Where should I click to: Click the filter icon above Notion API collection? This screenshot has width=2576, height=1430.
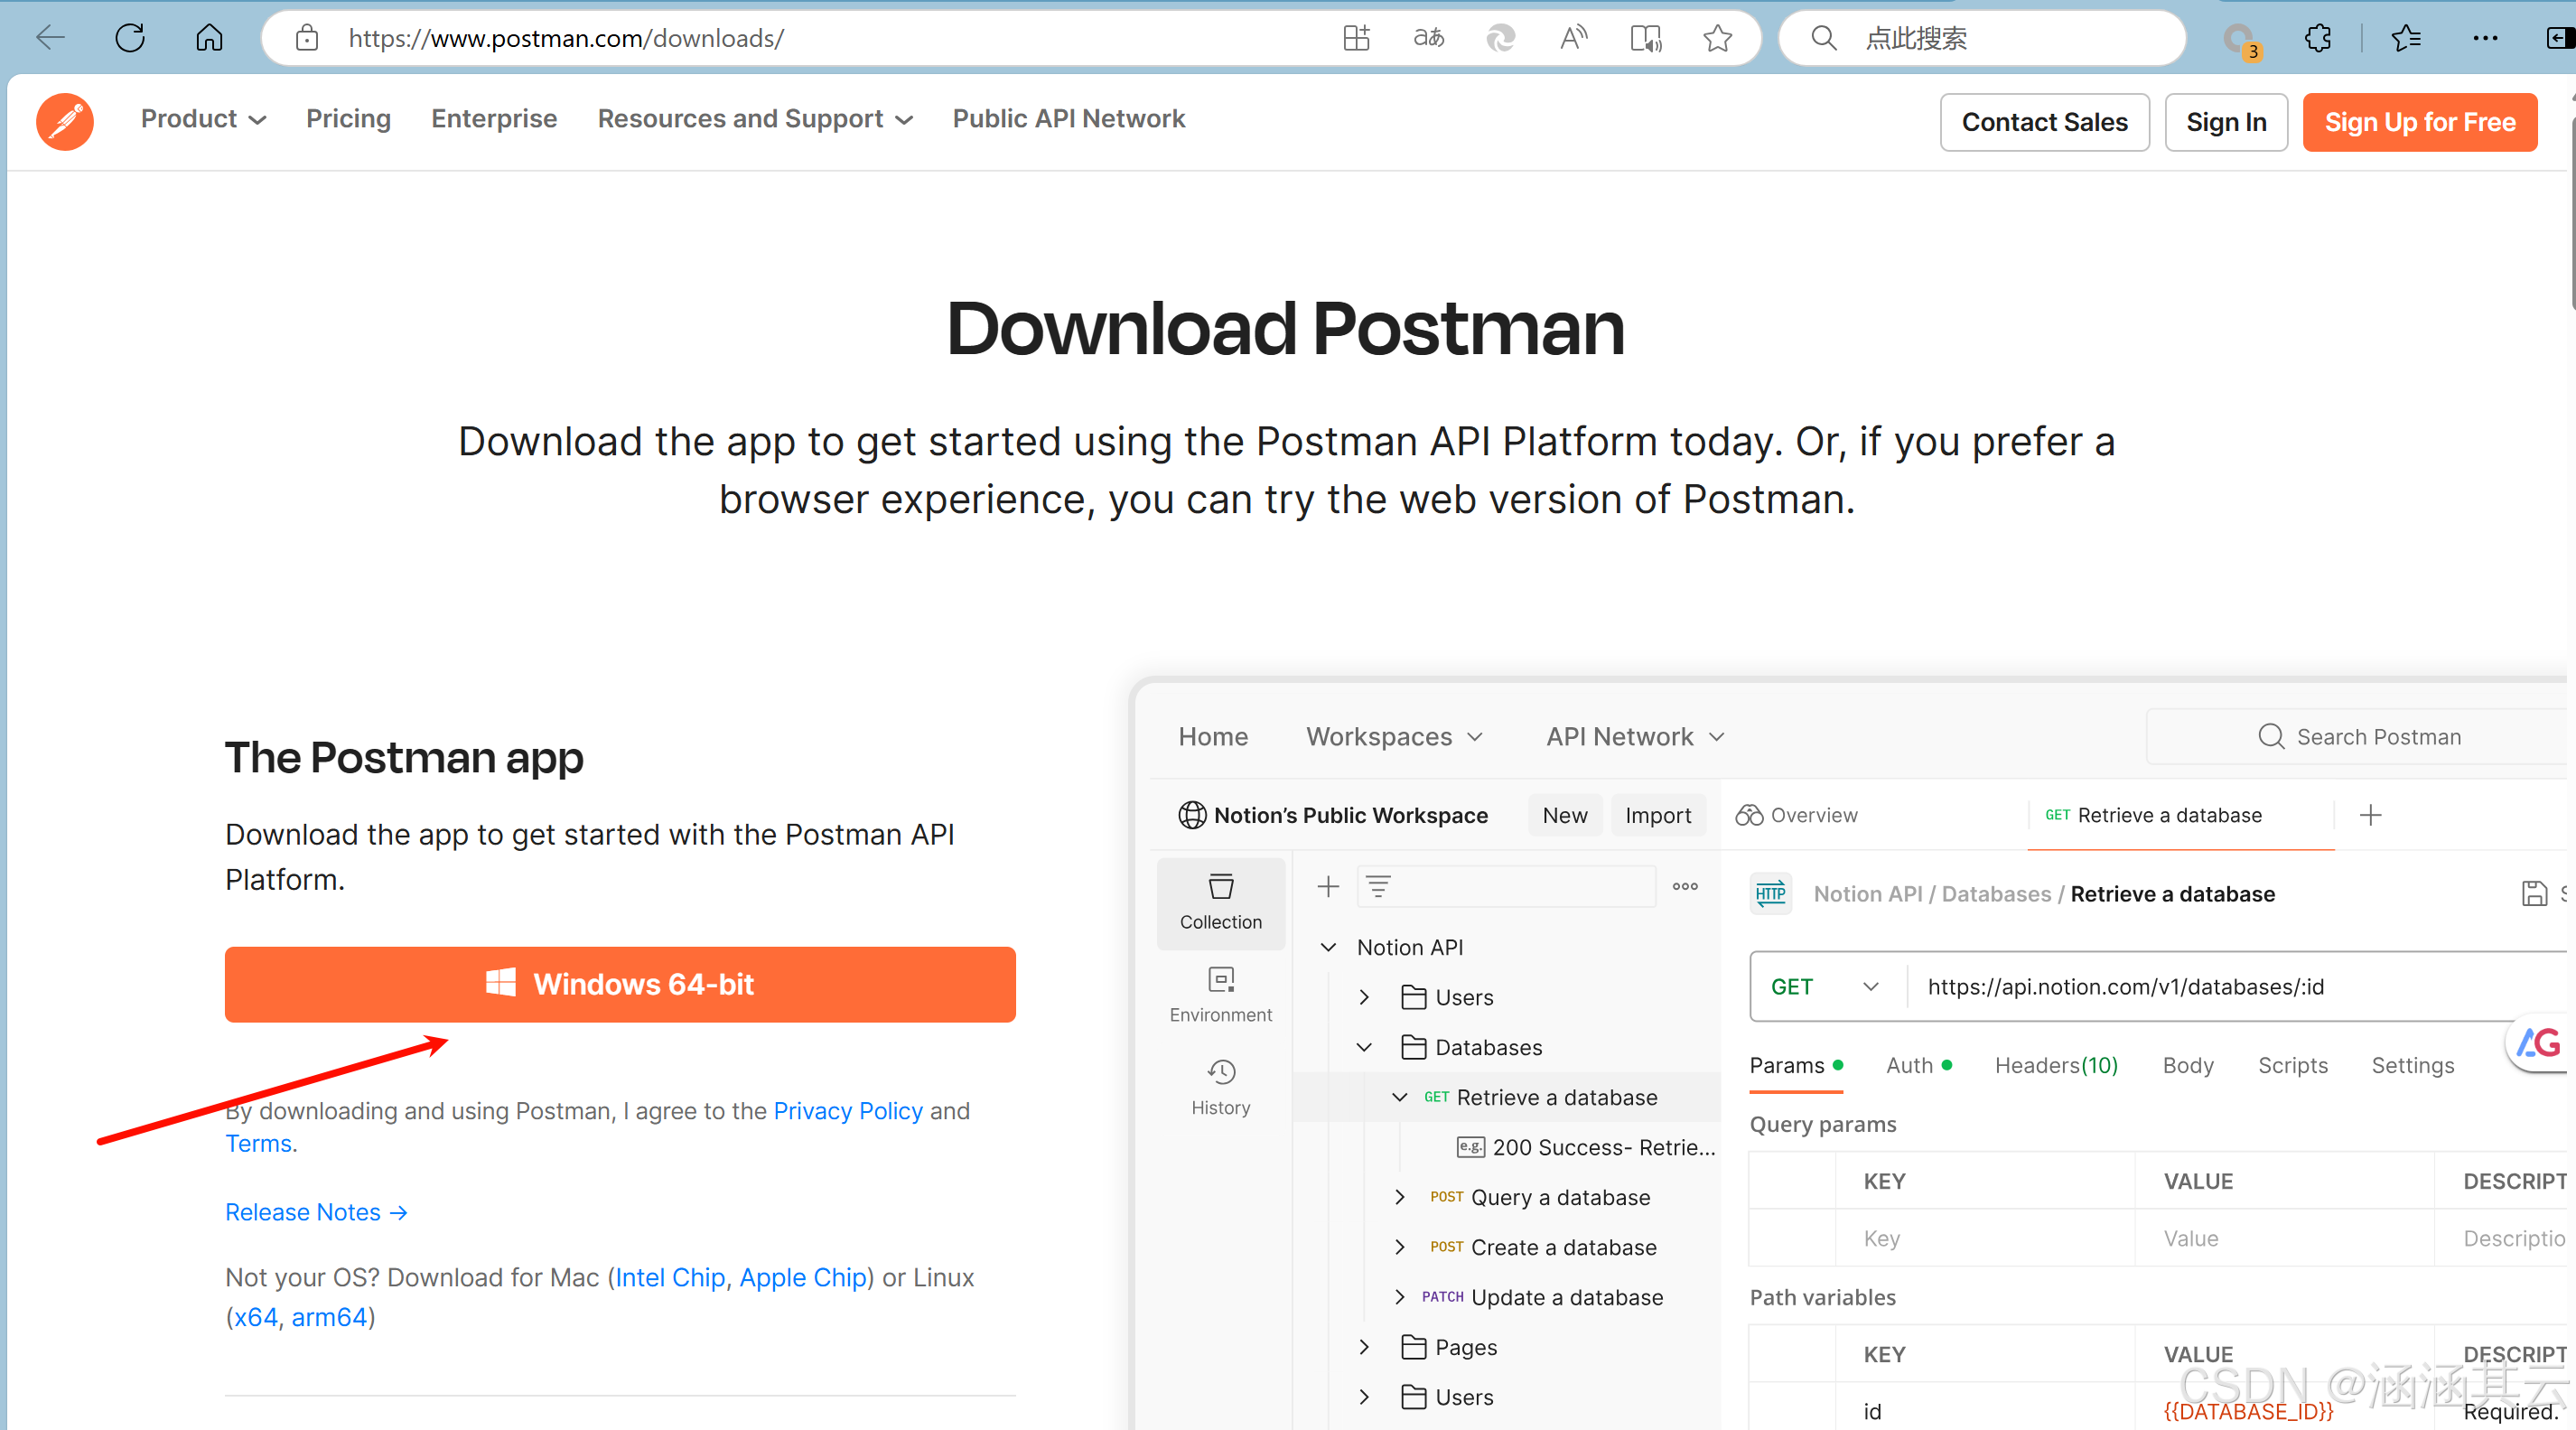[x=1379, y=886]
